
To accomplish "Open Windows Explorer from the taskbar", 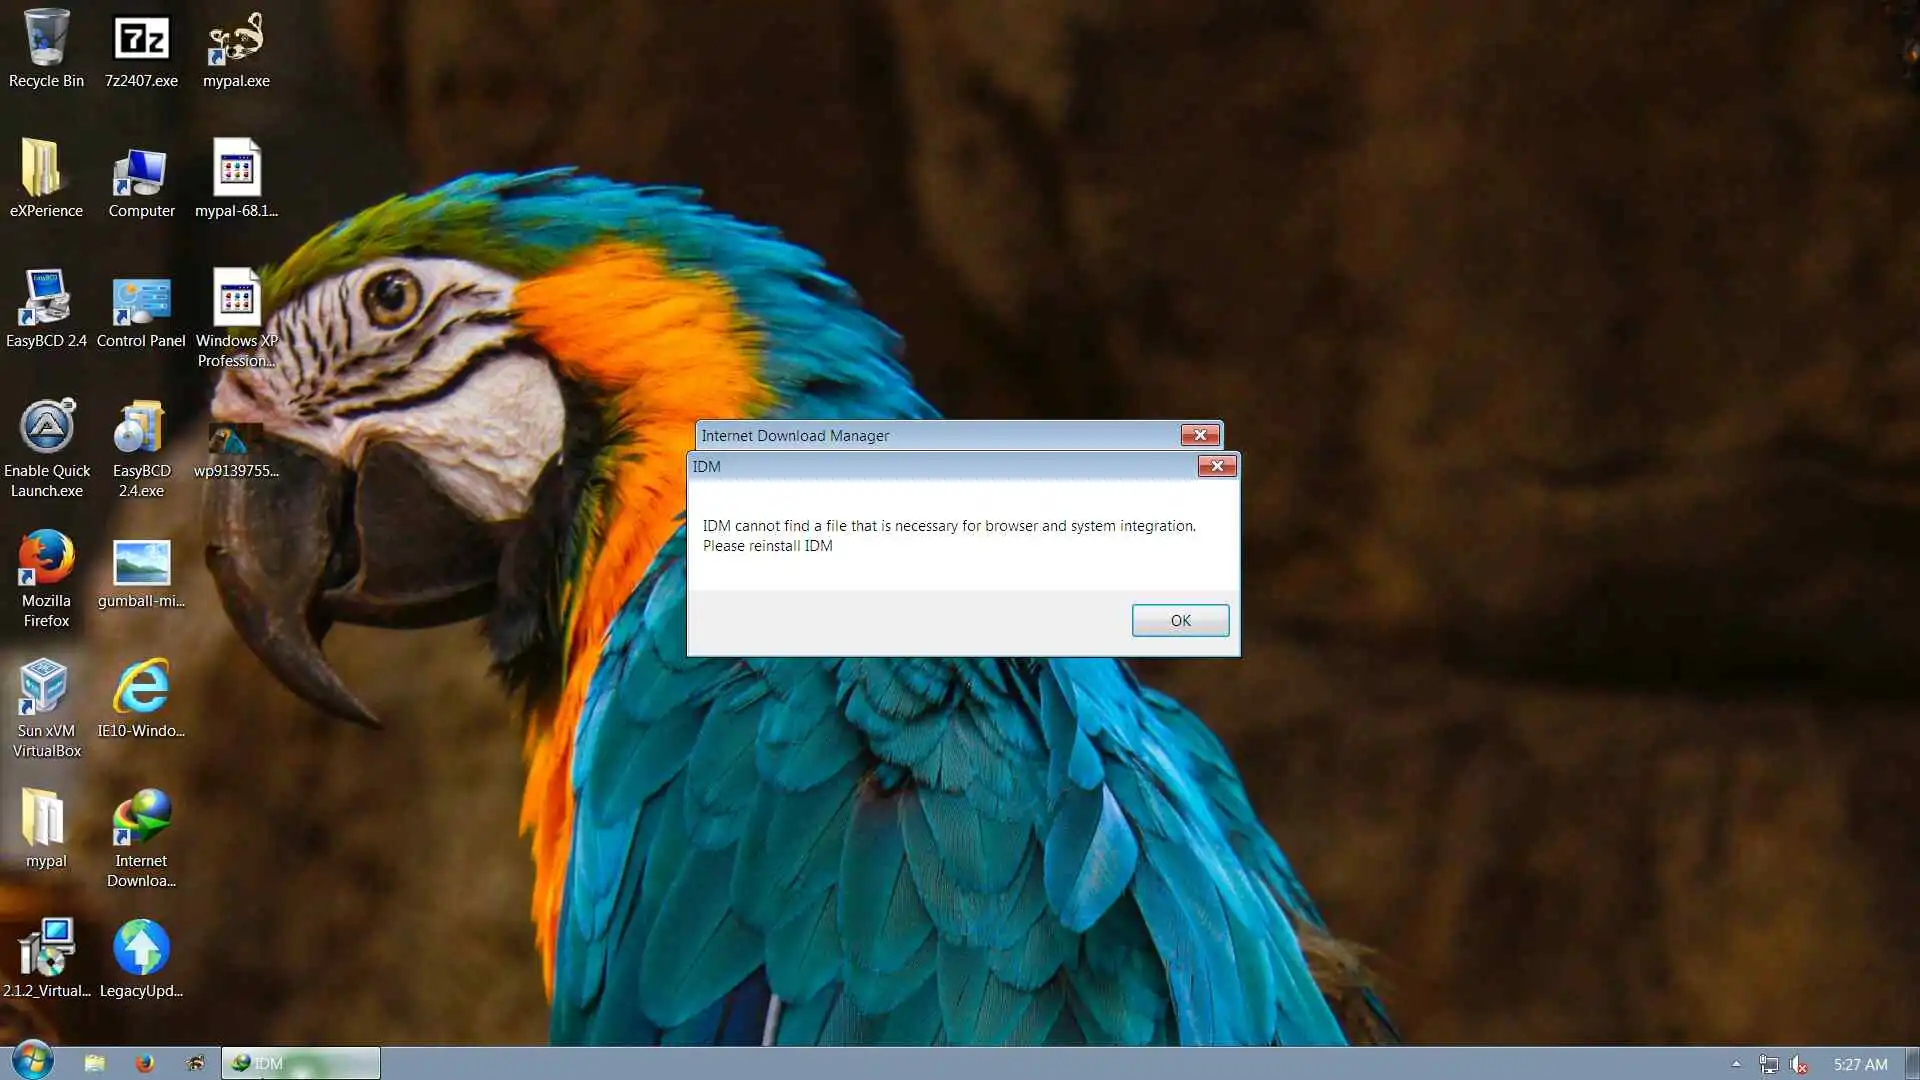I will (95, 1063).
